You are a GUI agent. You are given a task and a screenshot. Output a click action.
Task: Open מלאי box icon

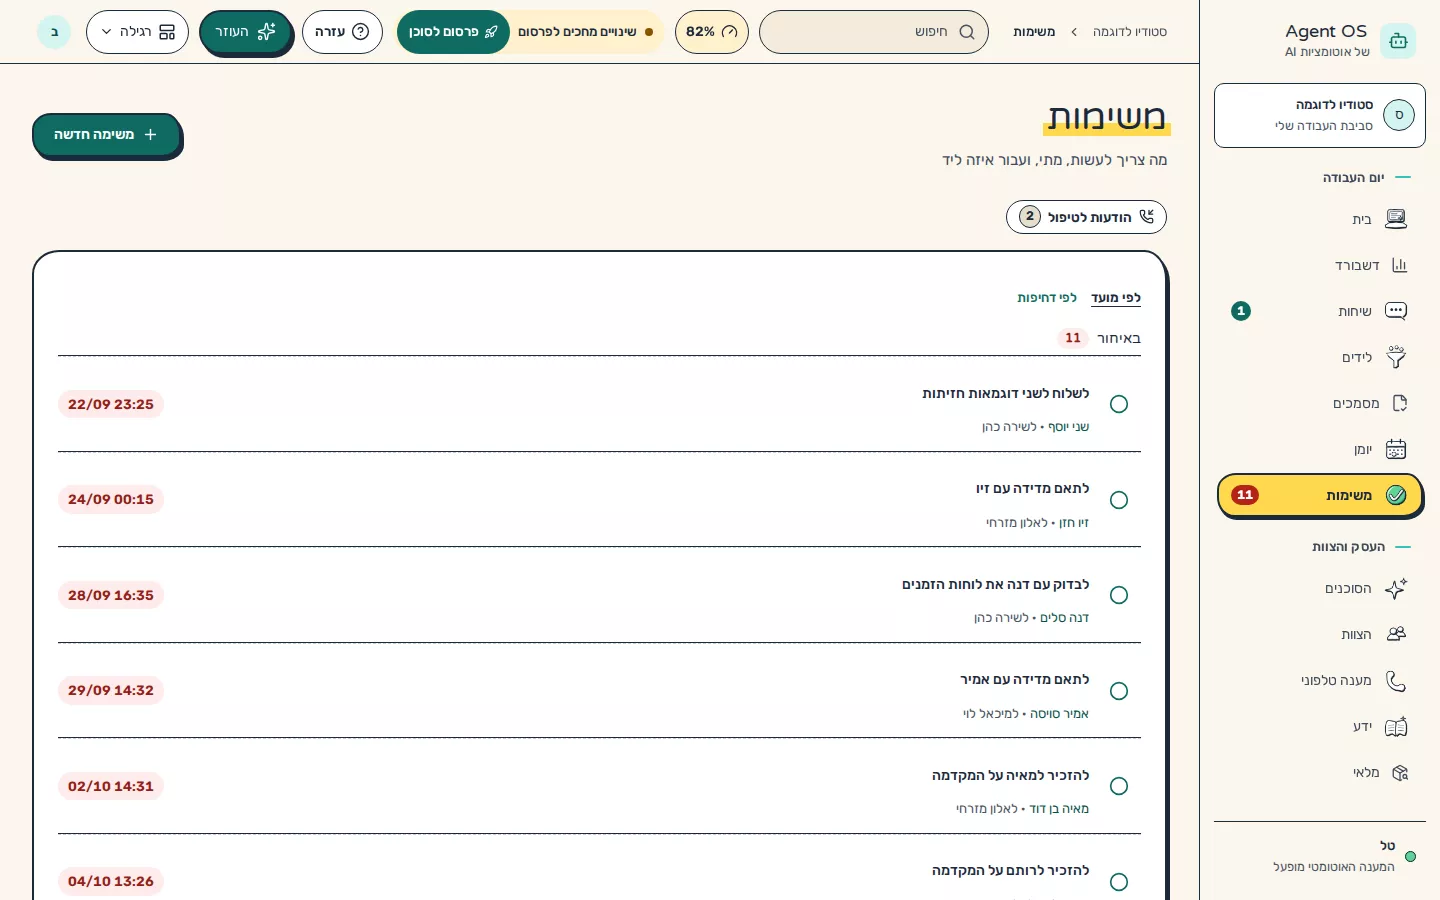point(1399,772)
